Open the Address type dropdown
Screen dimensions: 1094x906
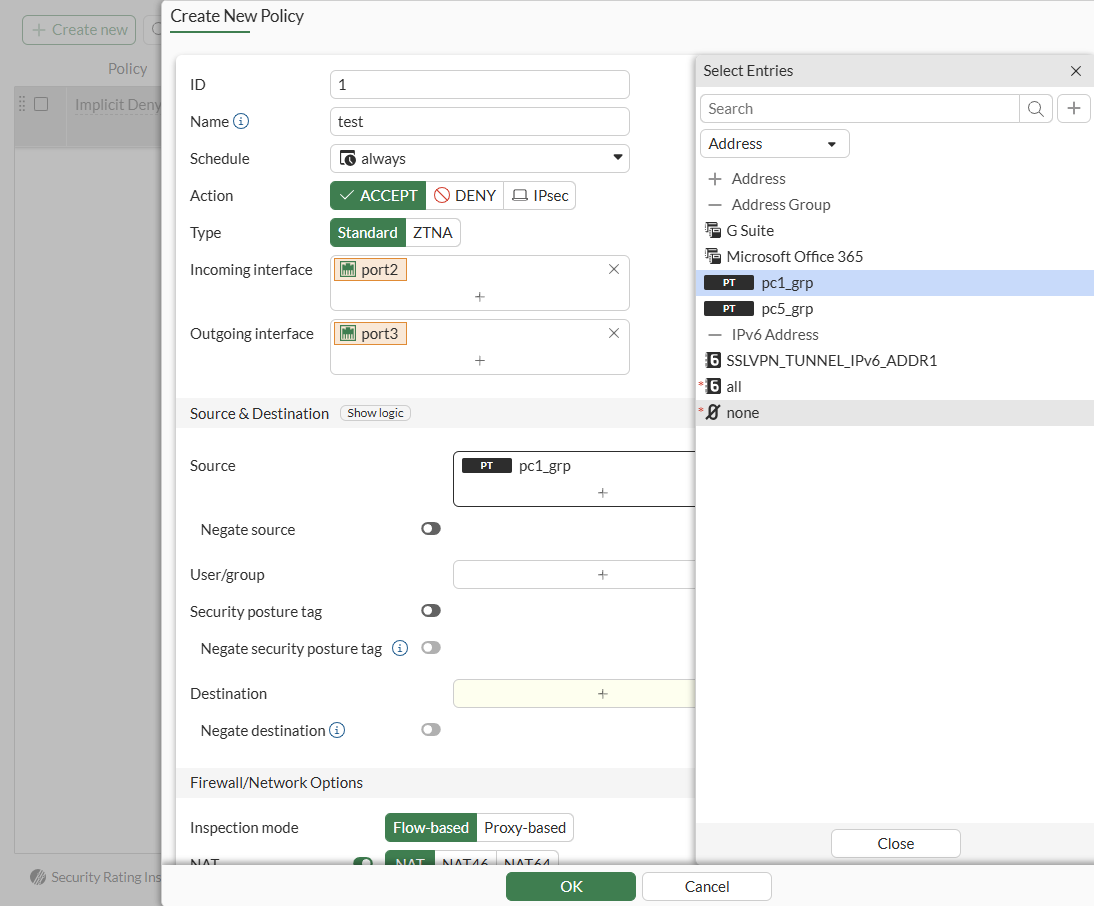(x=774, y=144)
